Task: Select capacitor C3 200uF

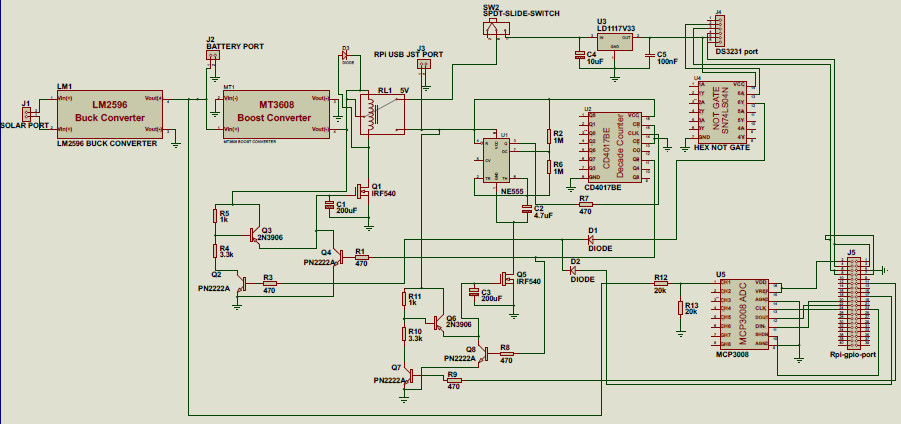Action: [474, 292]
